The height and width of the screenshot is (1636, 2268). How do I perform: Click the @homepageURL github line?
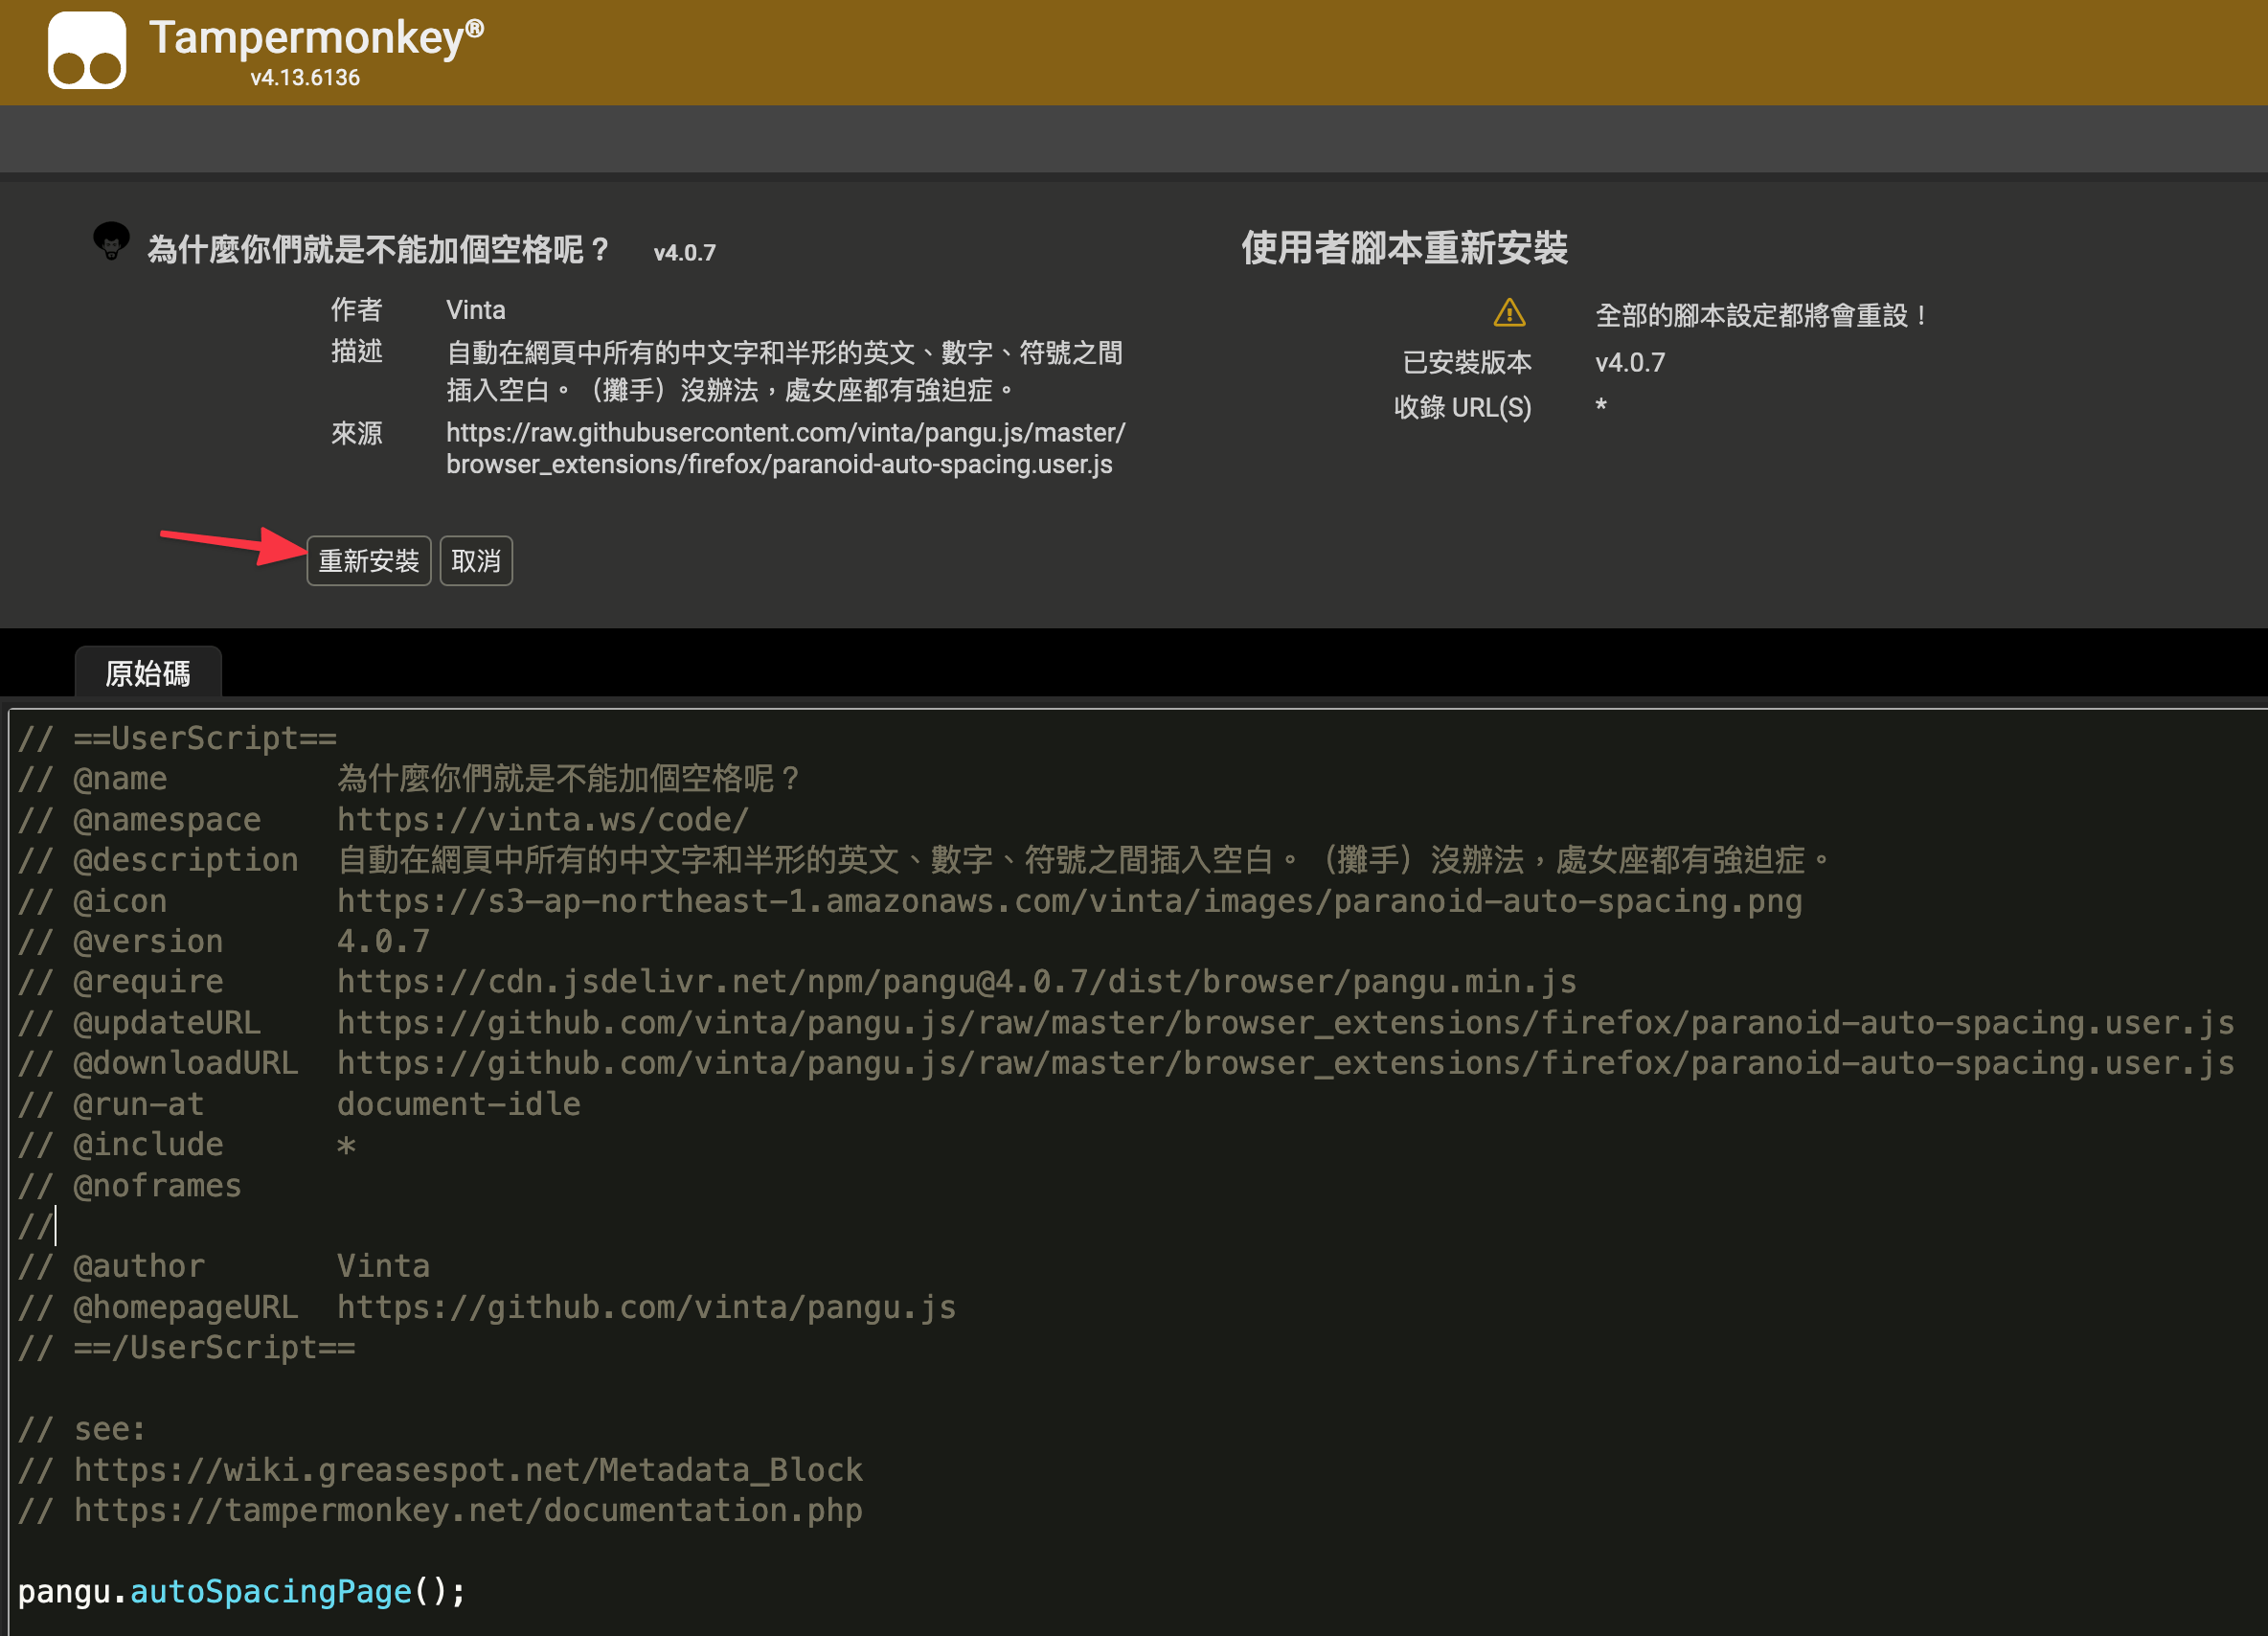tap(487, 1307)
